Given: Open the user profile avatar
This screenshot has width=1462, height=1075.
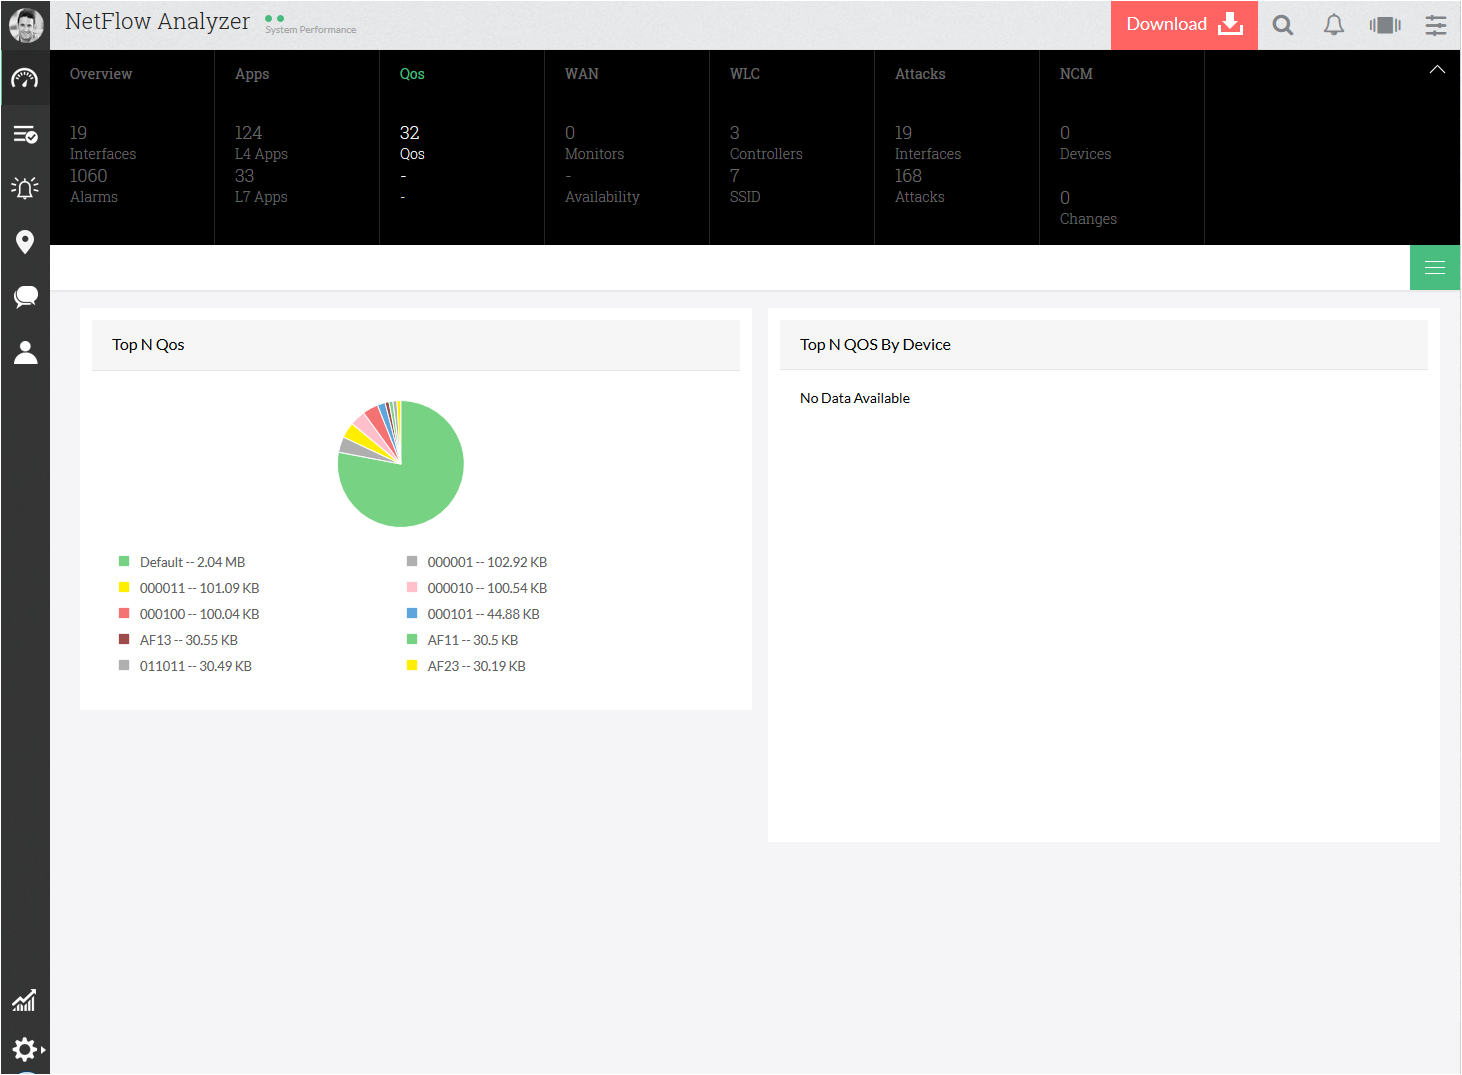Looking at the screenshot, I should (x=26, y=25).
